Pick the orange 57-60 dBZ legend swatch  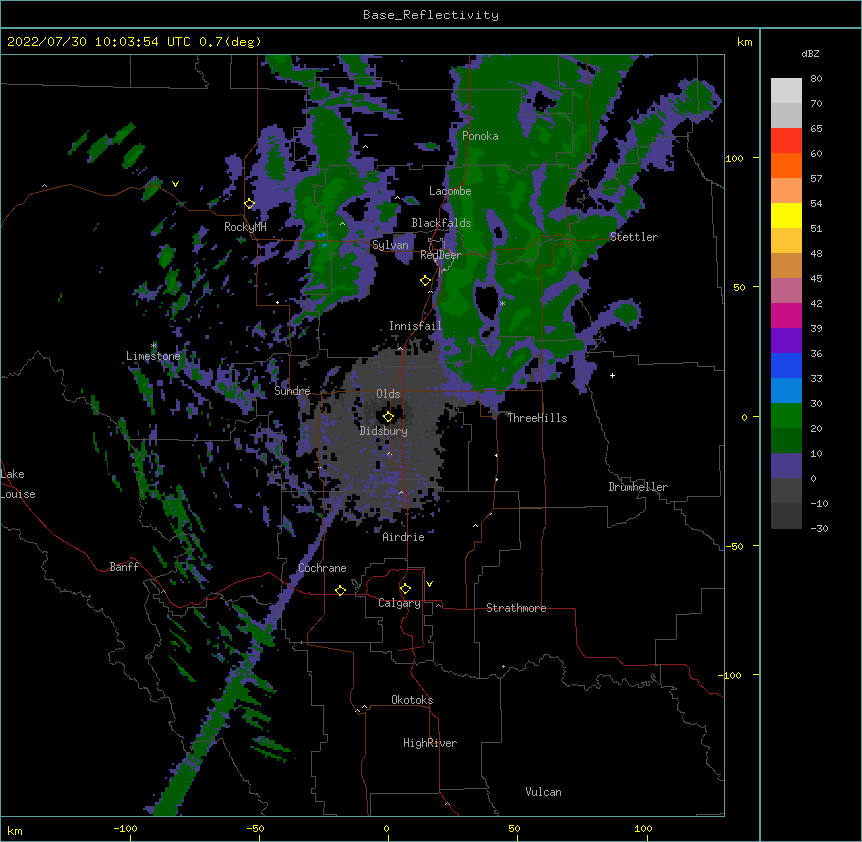pyautogui.click(x=786, y=165)
